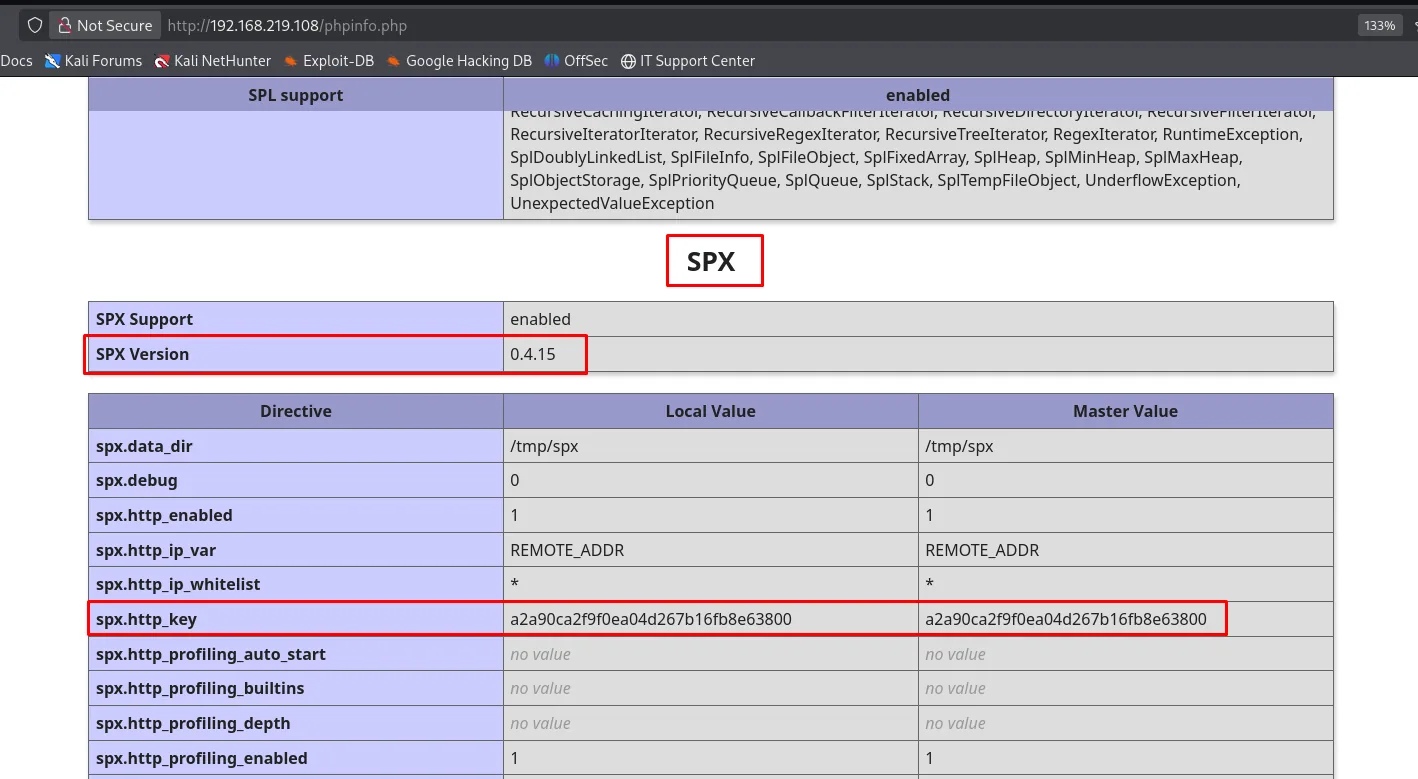
Task: Click the spx.http_key local value hash
Action: [x=651, y=619]
